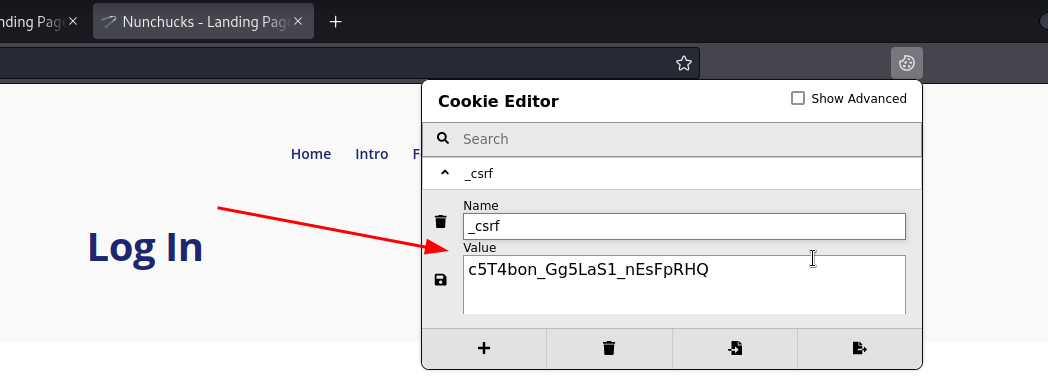1048x392 pixels.
Task: Click inside the cookie Value text area
Action: 684,284
